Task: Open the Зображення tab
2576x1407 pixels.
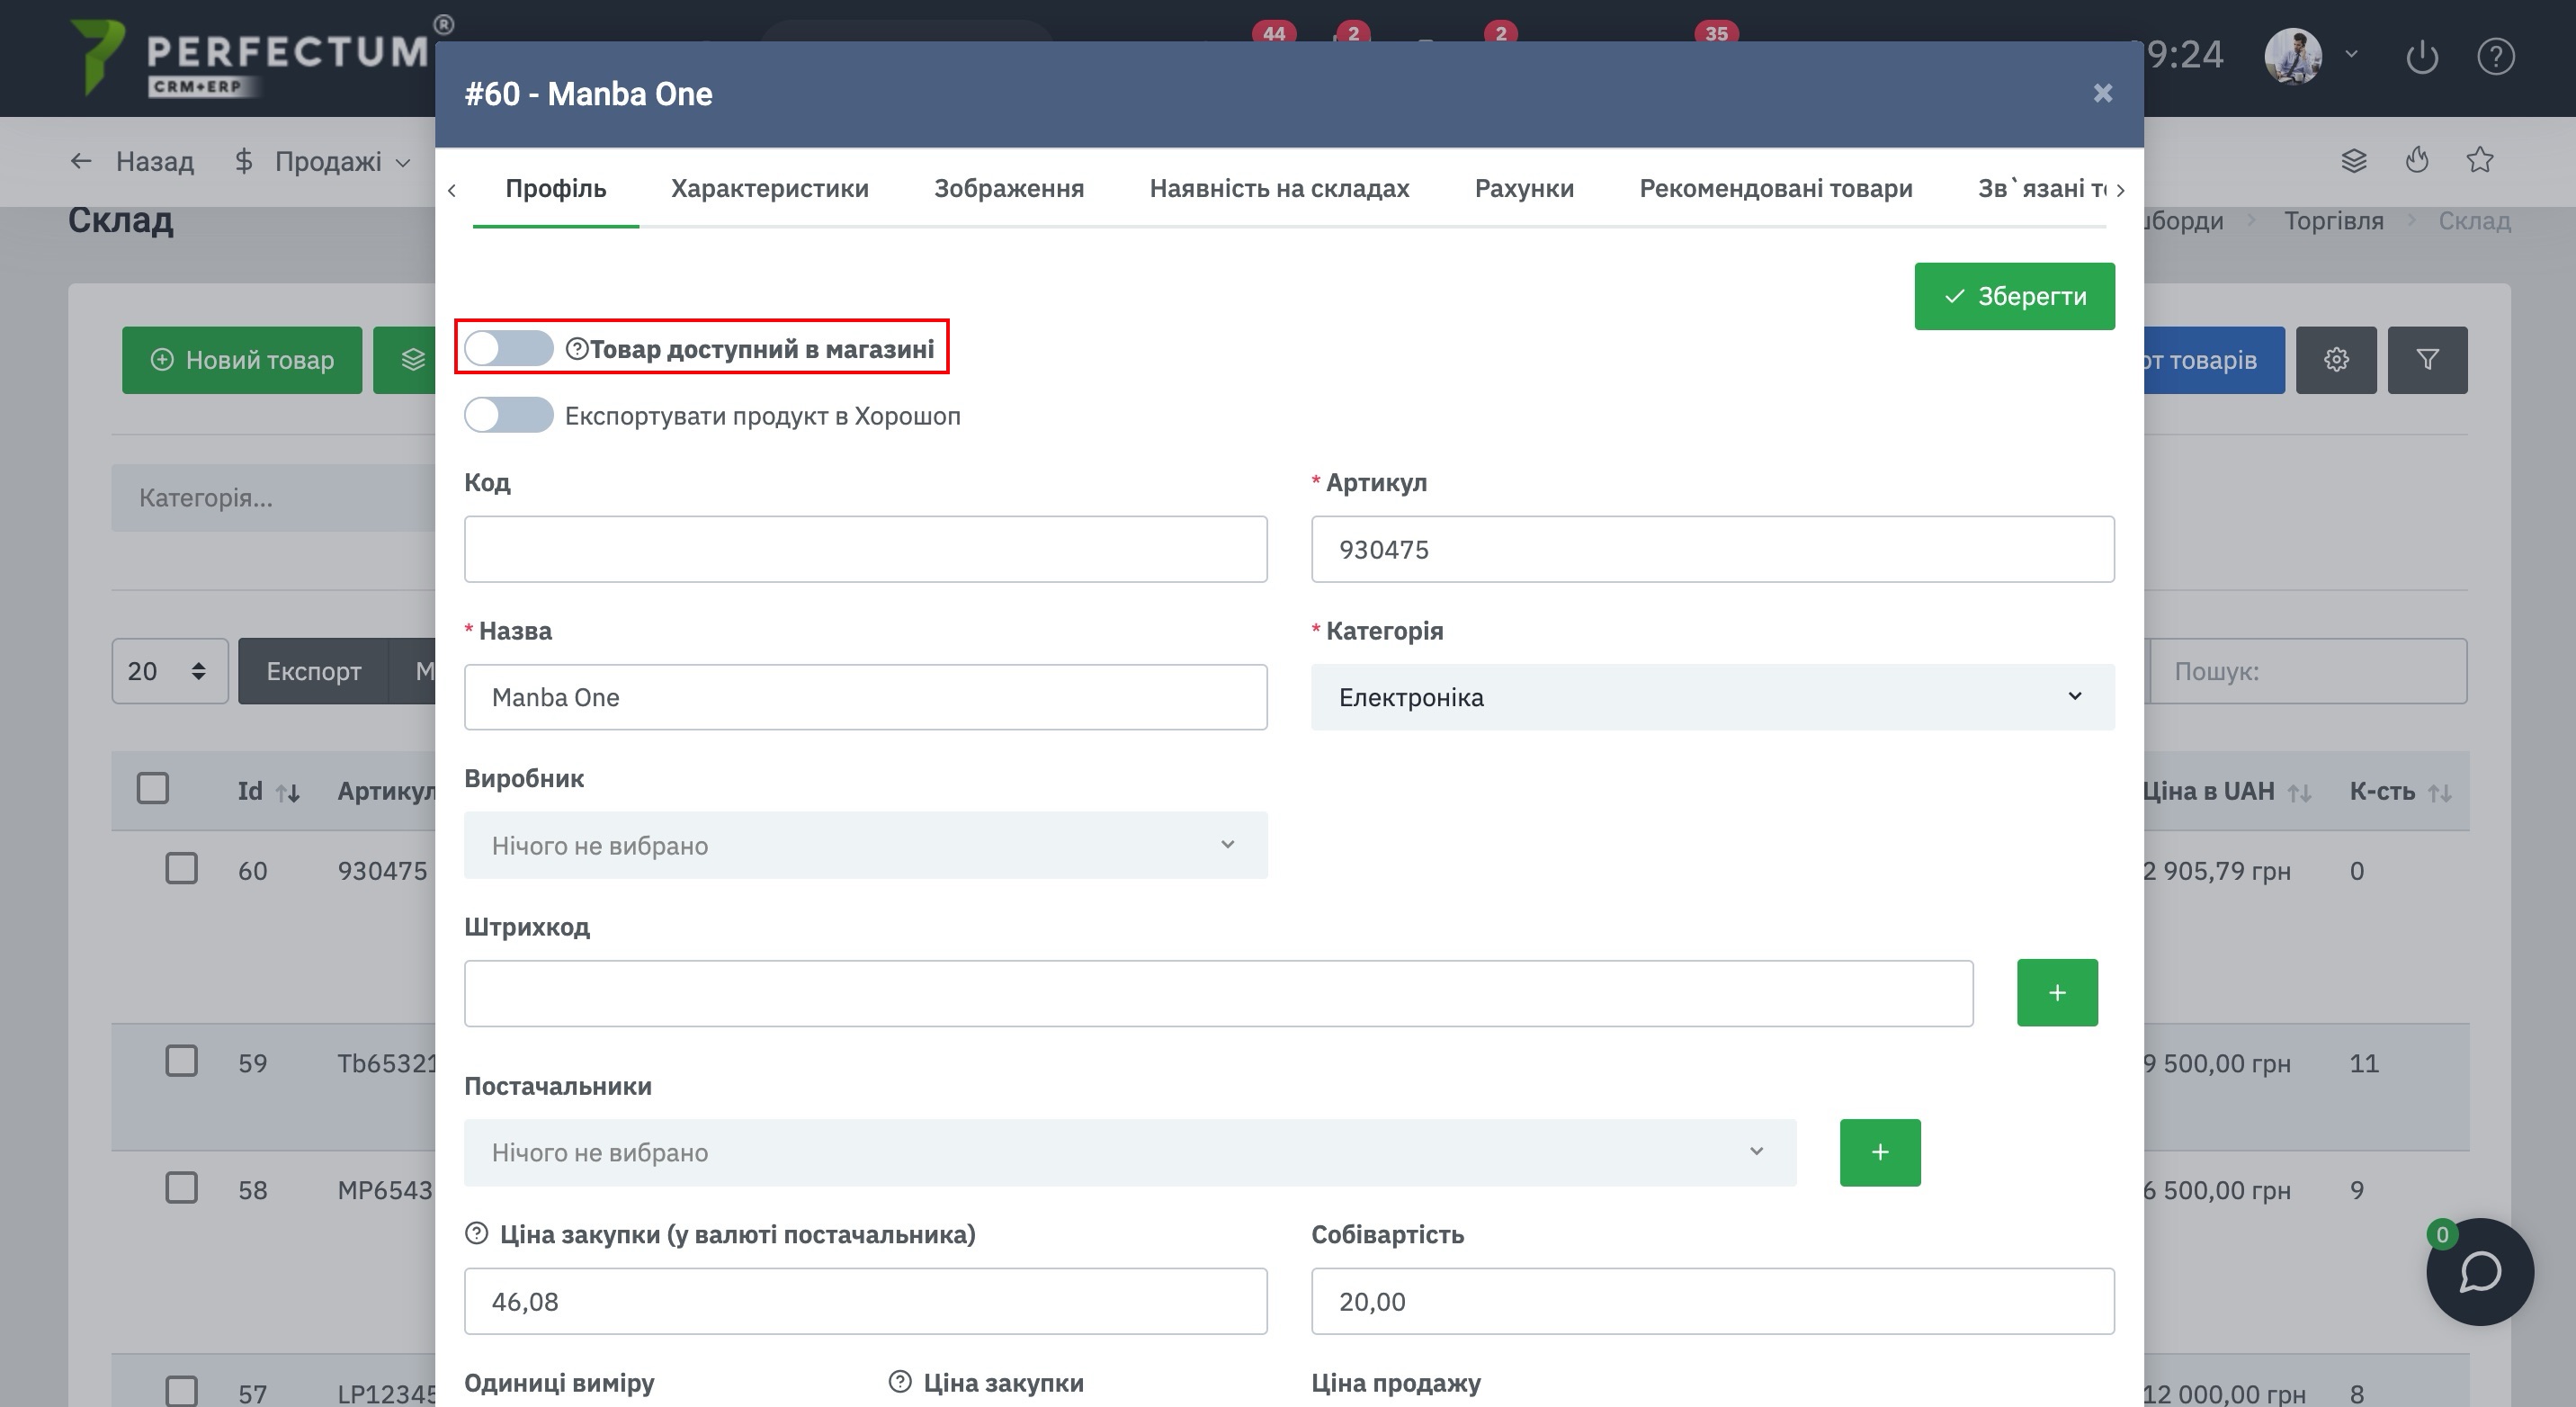Action: click(x=1008, y=188)
